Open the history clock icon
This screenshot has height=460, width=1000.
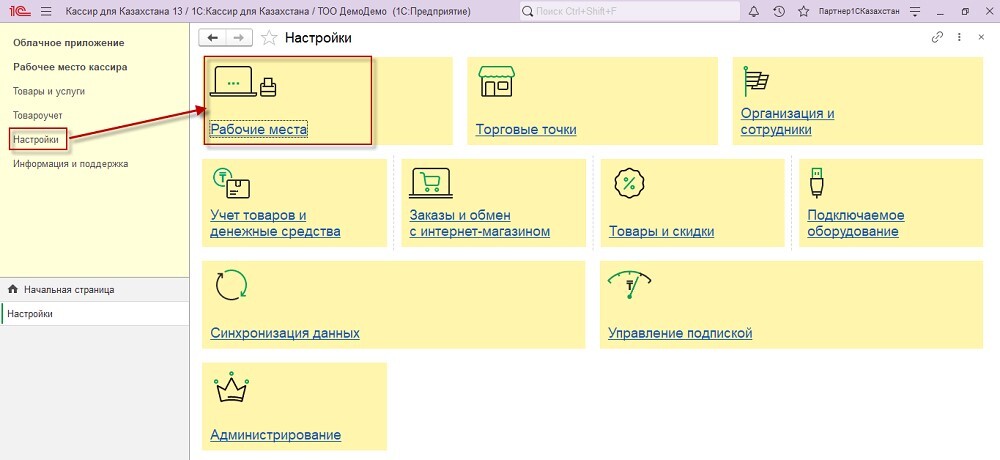779,11
